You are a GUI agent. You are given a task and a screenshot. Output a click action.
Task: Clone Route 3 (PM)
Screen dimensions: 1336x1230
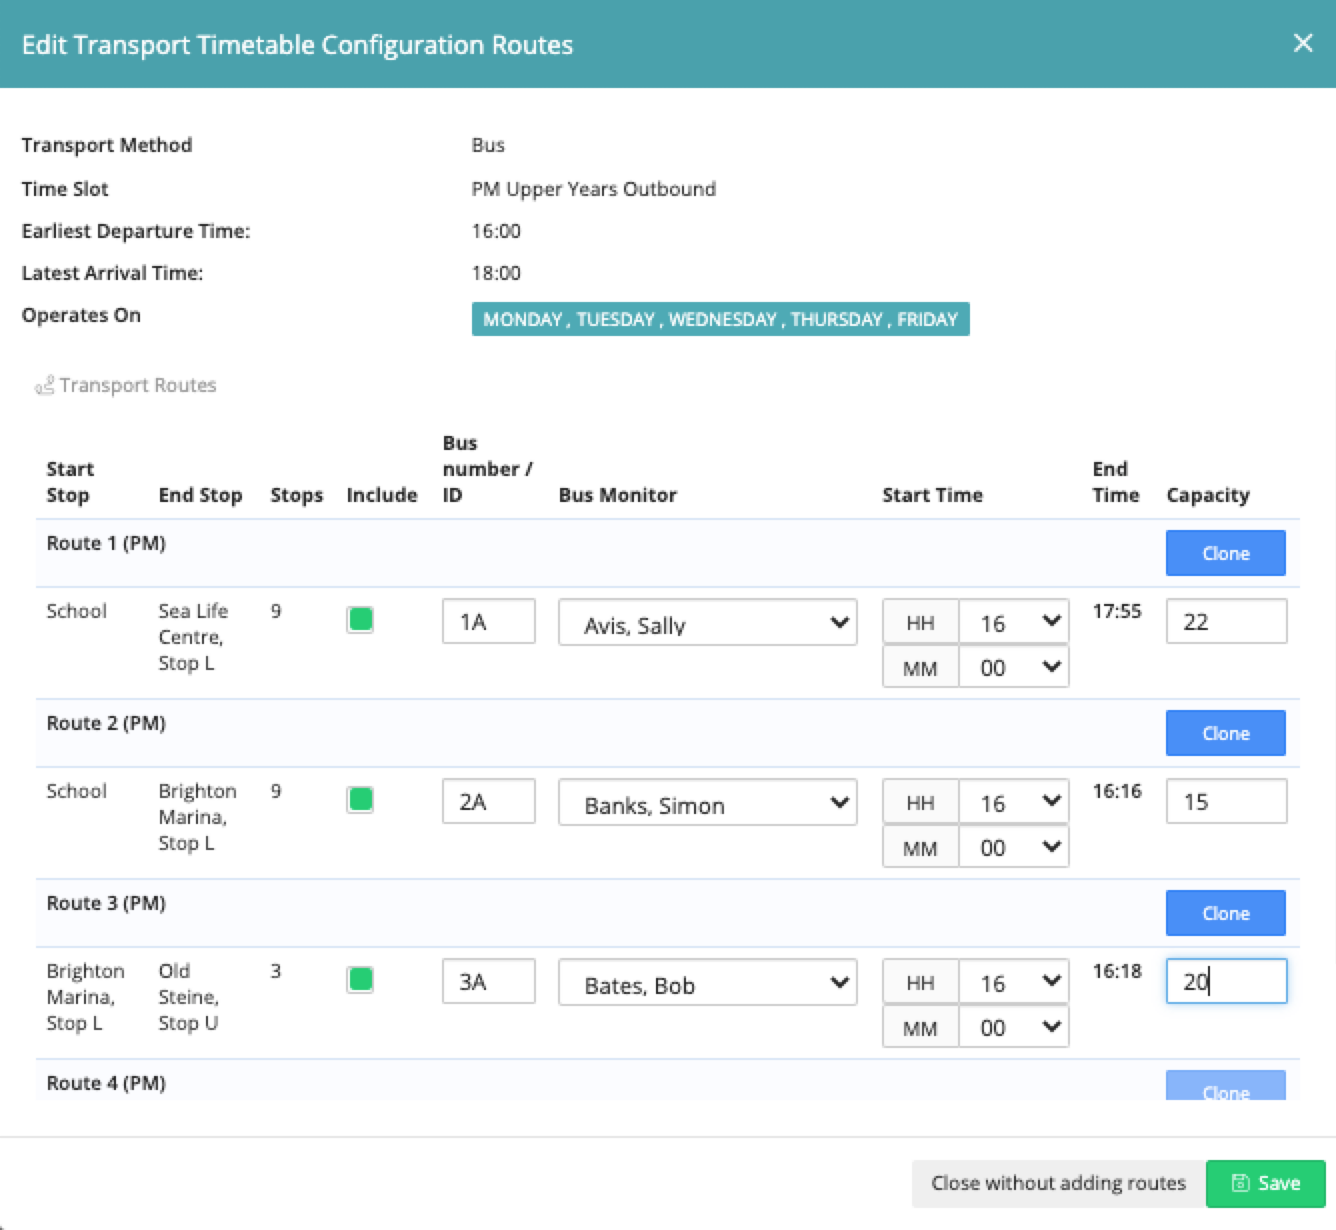click(1225, 913)
